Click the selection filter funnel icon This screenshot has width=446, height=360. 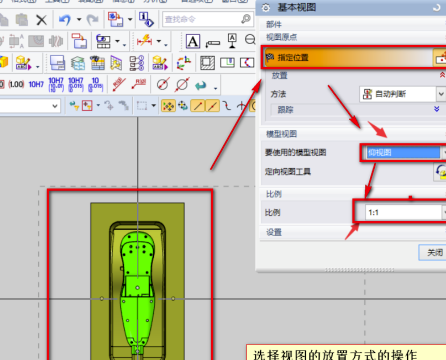point(74,106)
